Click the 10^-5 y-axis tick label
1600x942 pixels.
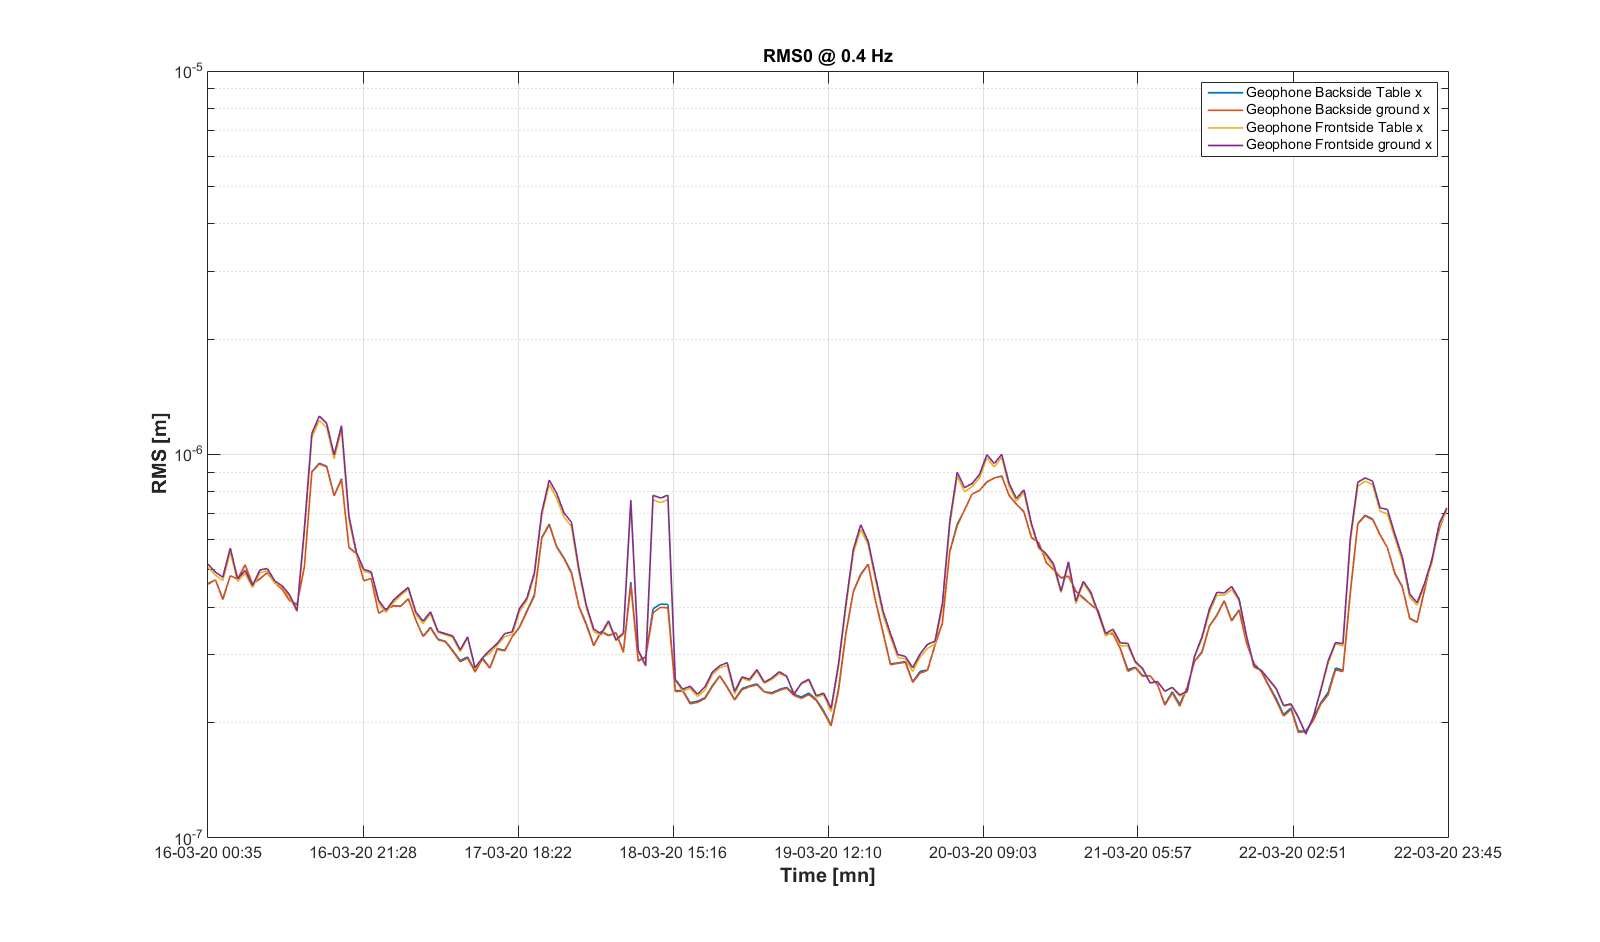tap(188, 71)
